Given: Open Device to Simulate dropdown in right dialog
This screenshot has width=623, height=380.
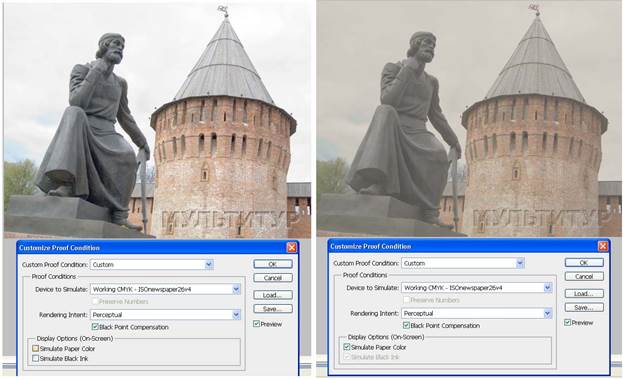Looking at the screenshot, I should [x=548, y=288].
